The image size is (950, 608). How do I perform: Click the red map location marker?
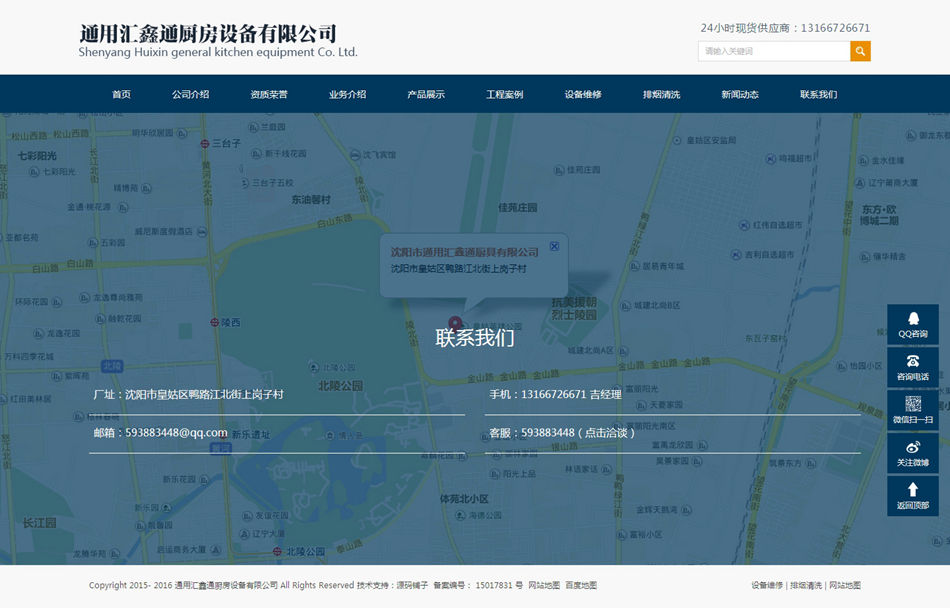point(455,323)
